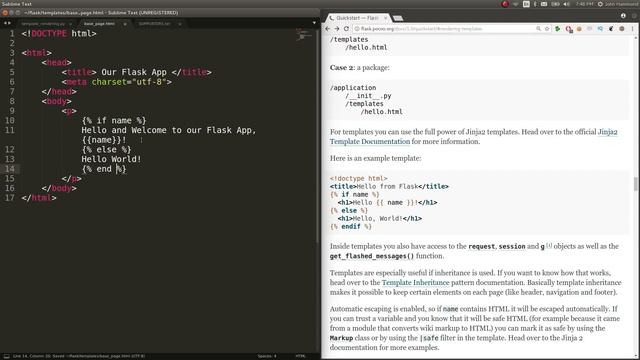The image size is (640, 360).
Task: Switch to the first Sublime Text tab
Action: click(x=43, y=24)
